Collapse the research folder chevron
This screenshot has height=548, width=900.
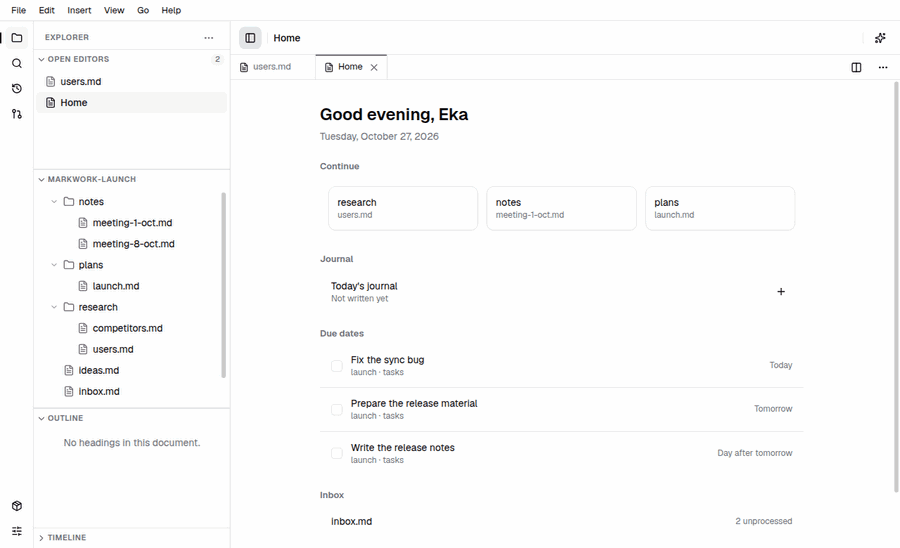(x=54, y=307)
